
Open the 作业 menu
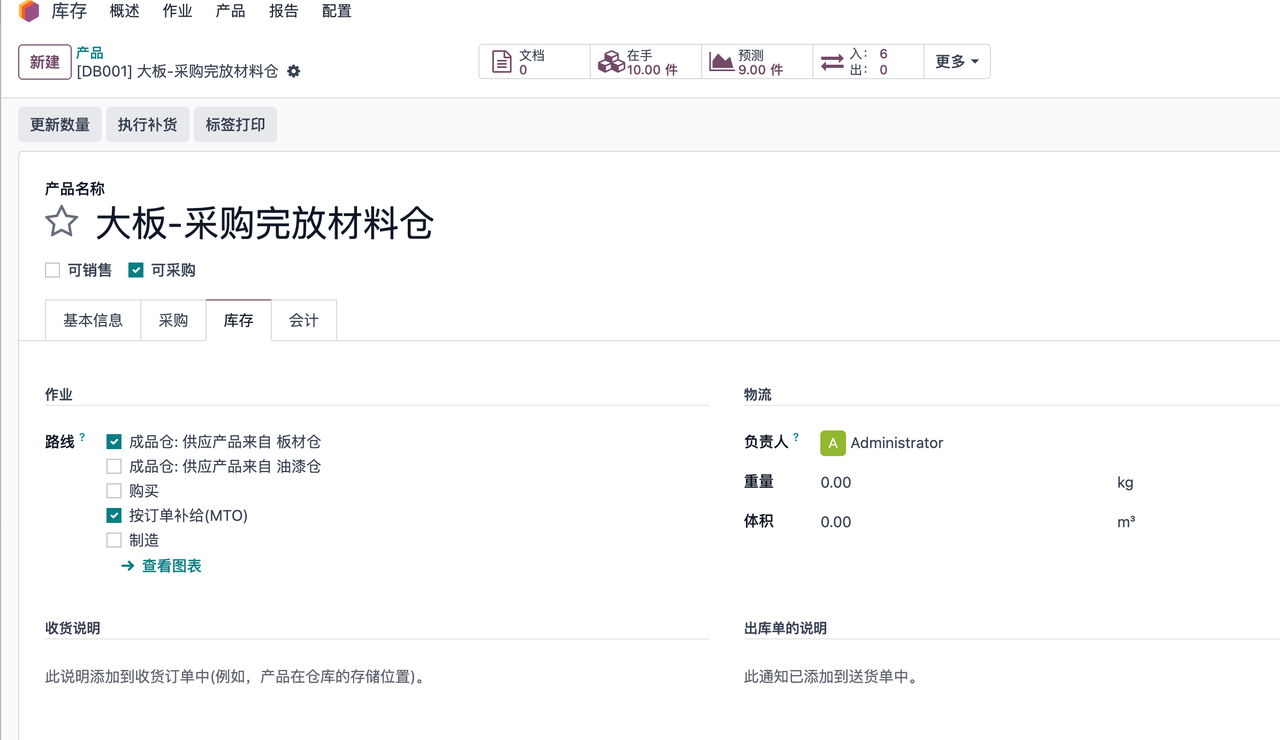click(178, 11)
